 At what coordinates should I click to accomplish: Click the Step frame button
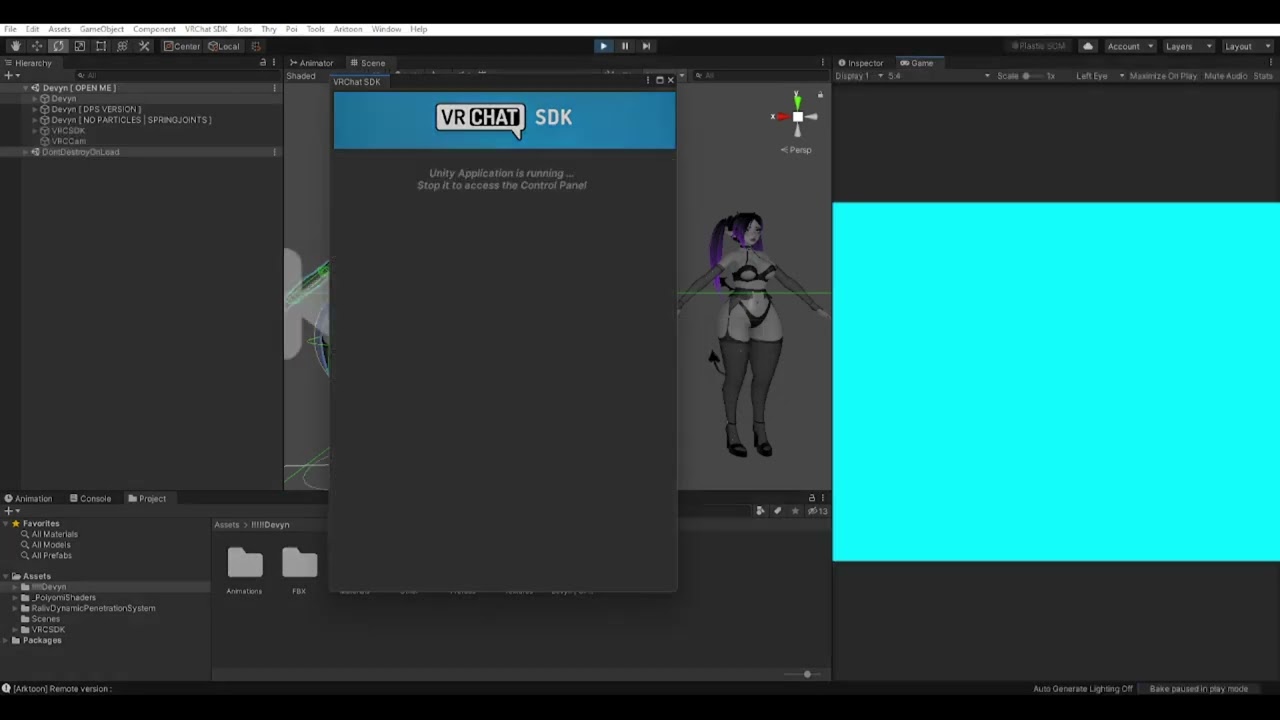pos(646,46)
